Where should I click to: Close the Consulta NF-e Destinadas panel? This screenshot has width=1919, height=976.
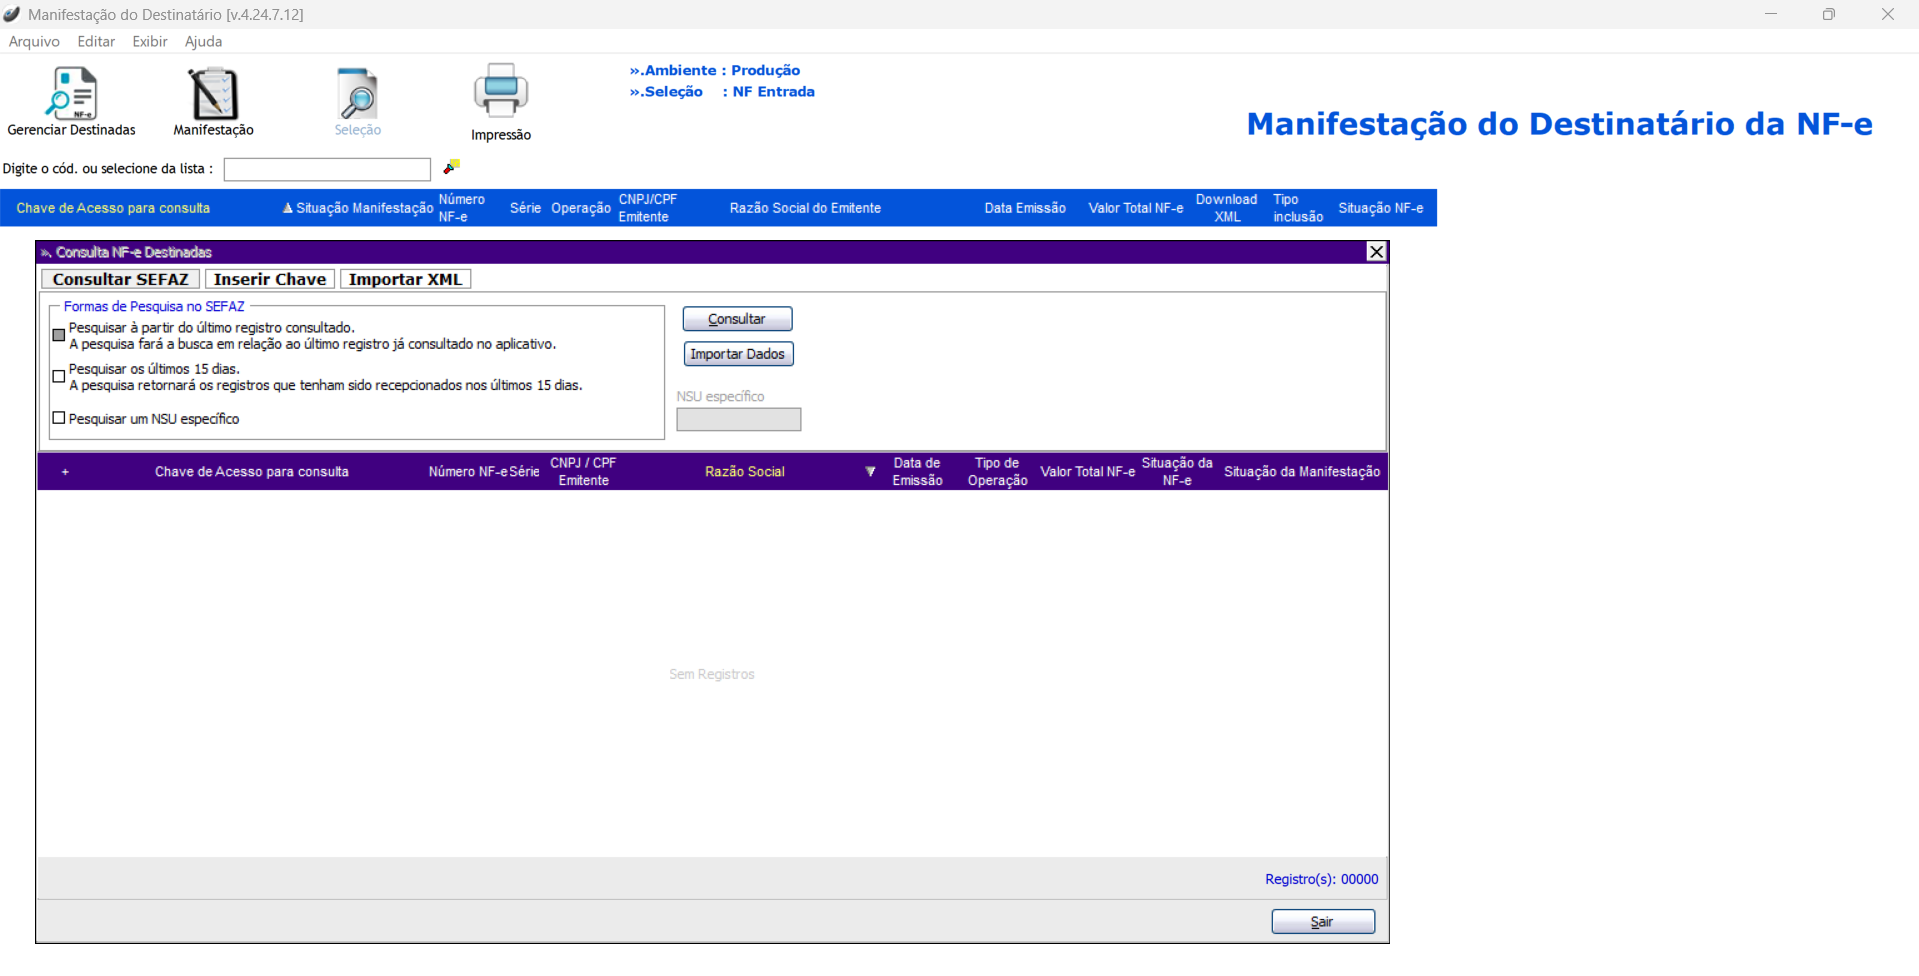(x=1376, y=252)
